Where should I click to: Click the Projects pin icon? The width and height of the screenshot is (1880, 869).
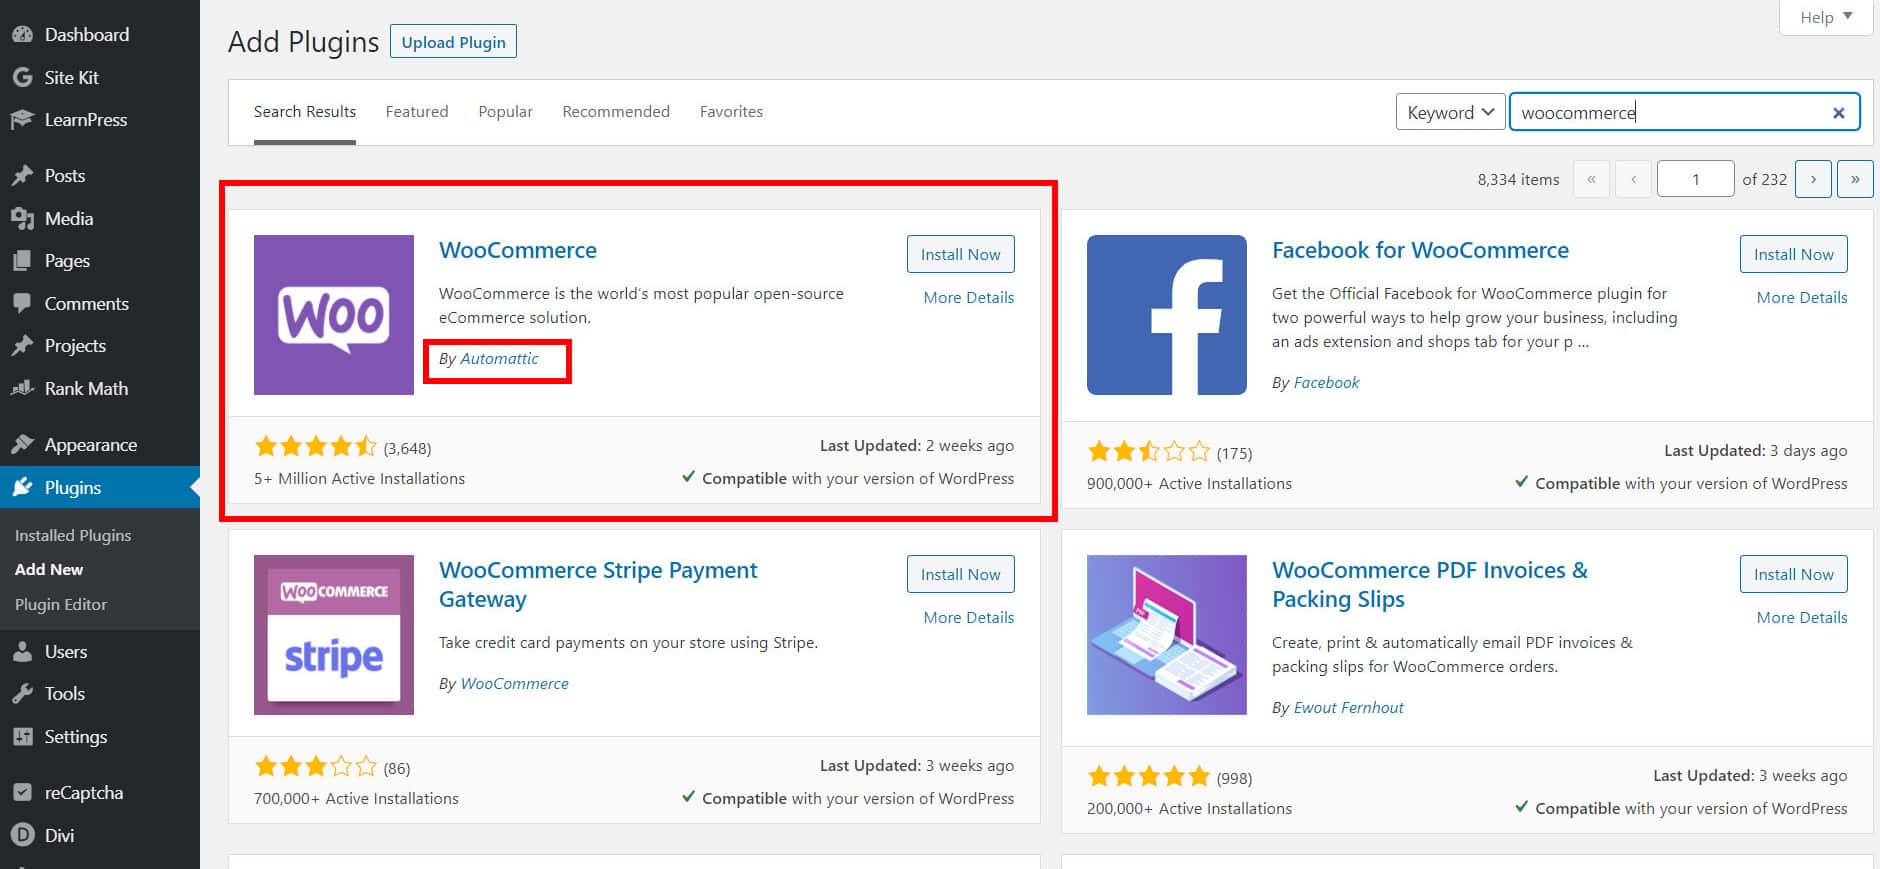(x=22, y=346)
